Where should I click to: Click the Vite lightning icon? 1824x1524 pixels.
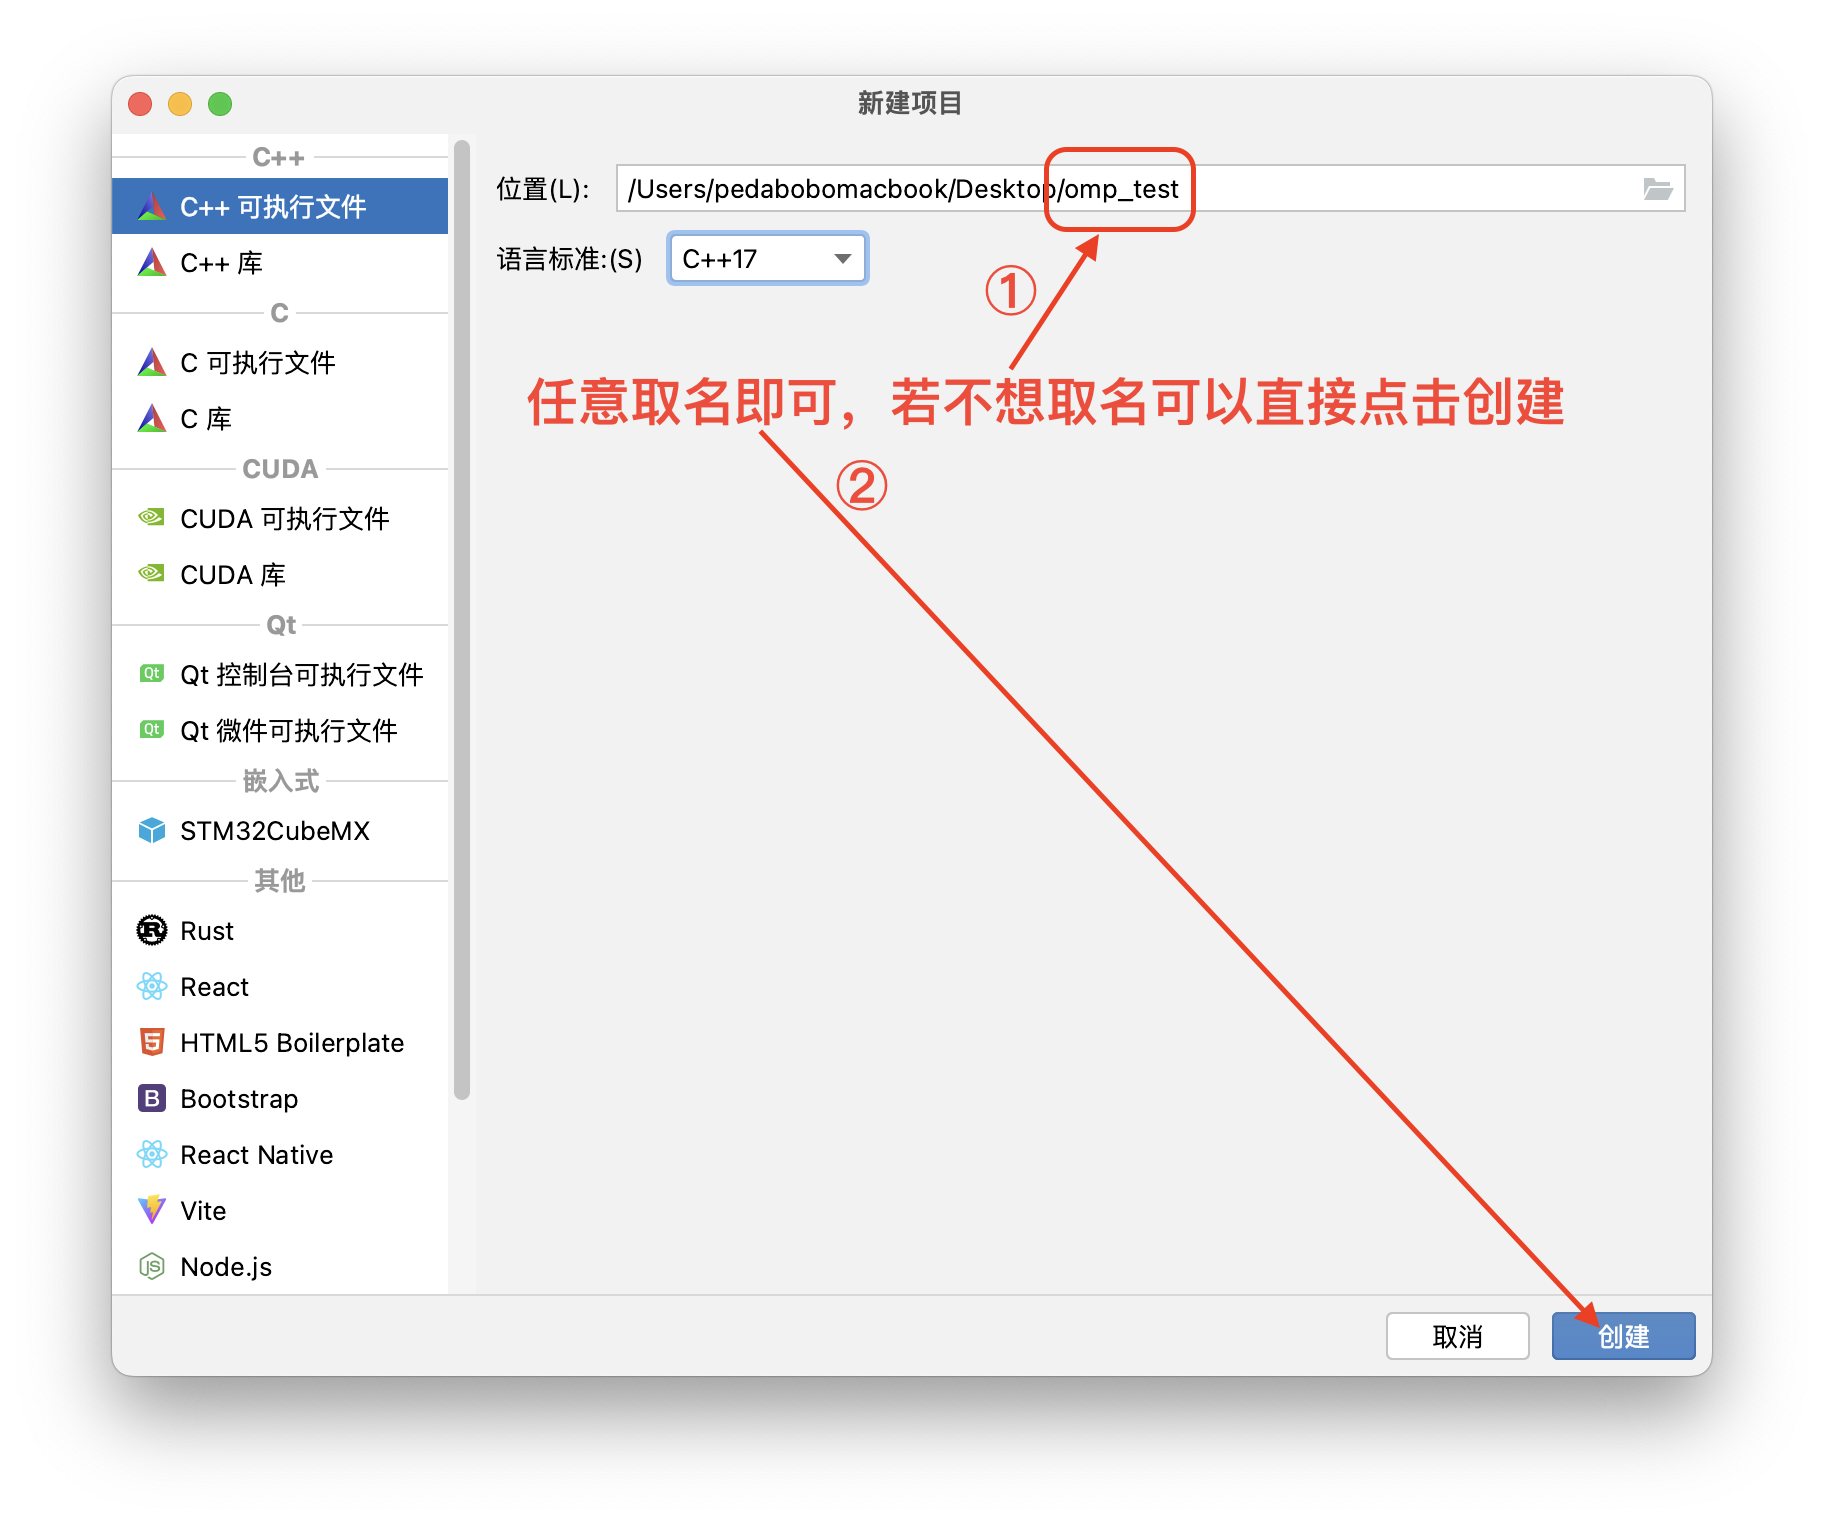(x=152, y=1210)
